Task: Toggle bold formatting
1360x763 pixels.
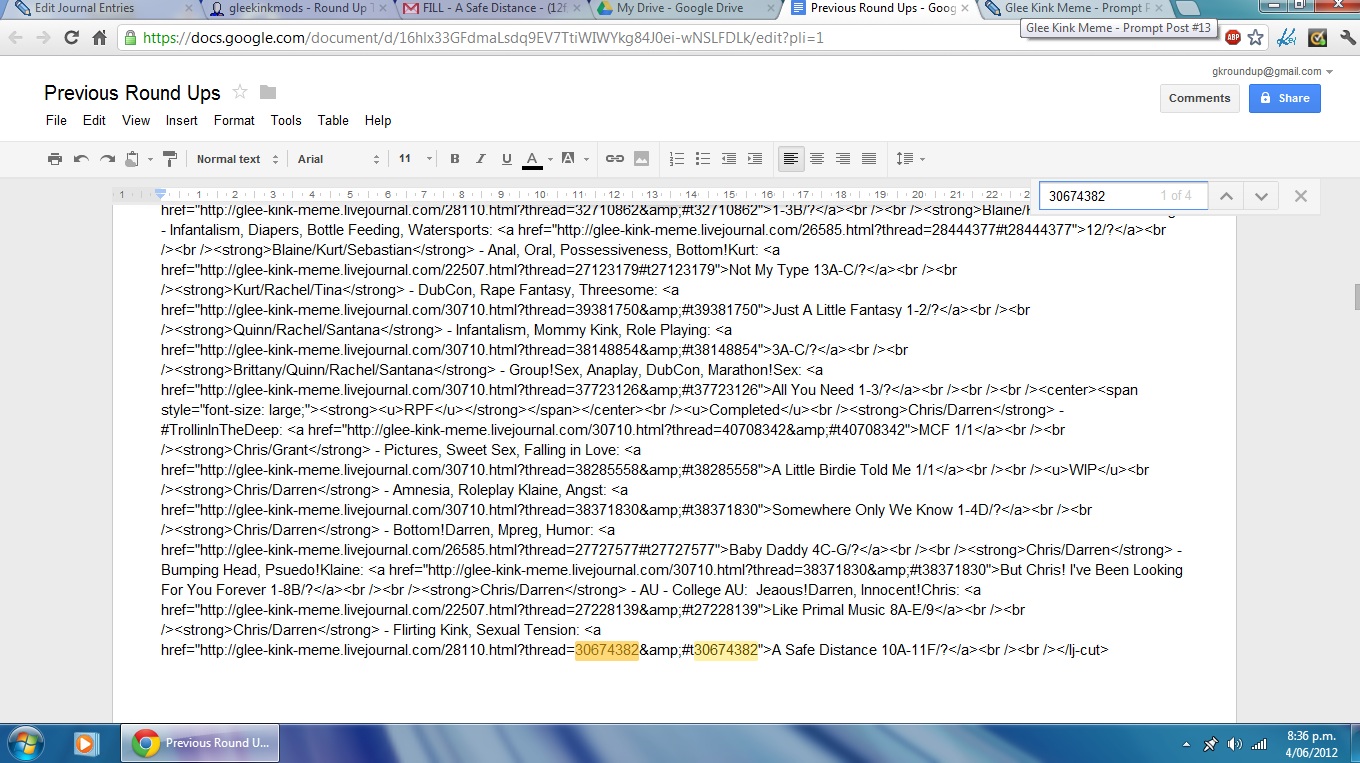Action: (455, 159)
